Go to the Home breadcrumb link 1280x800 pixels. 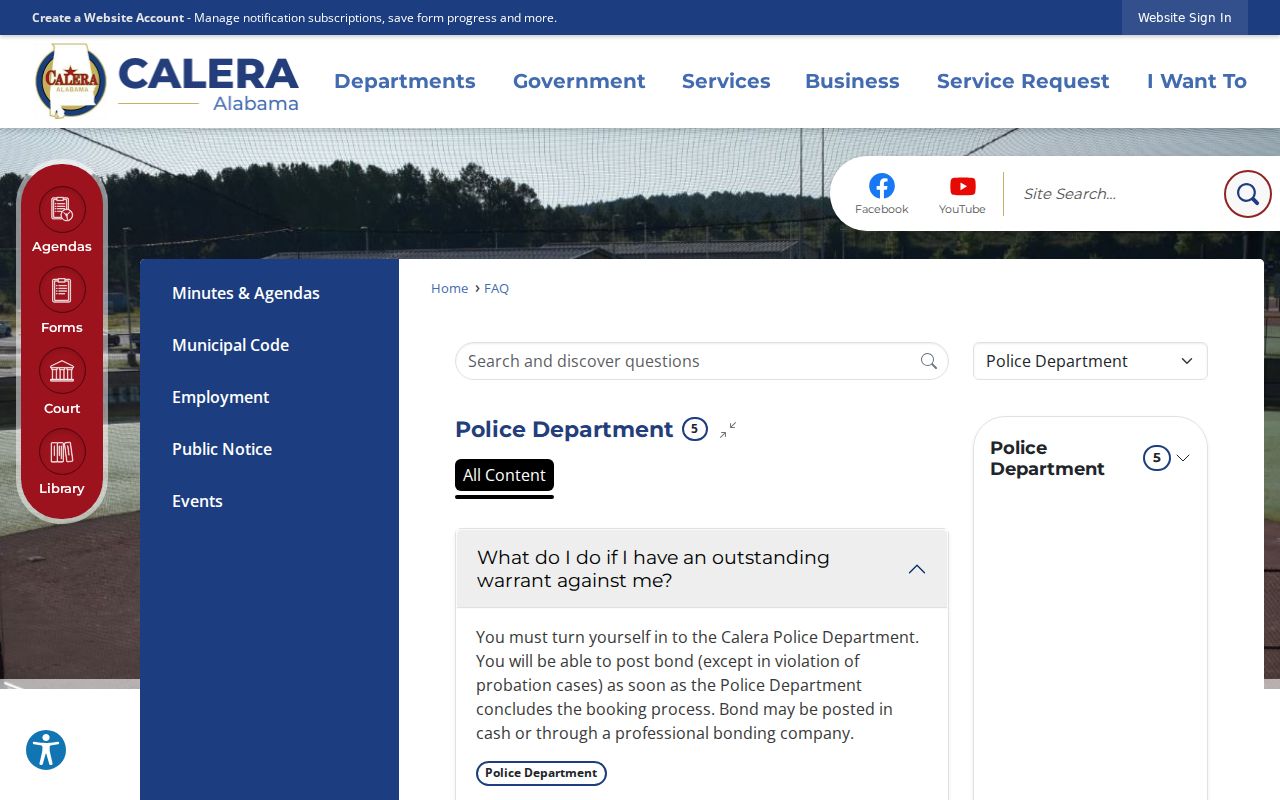coord(449,288)
